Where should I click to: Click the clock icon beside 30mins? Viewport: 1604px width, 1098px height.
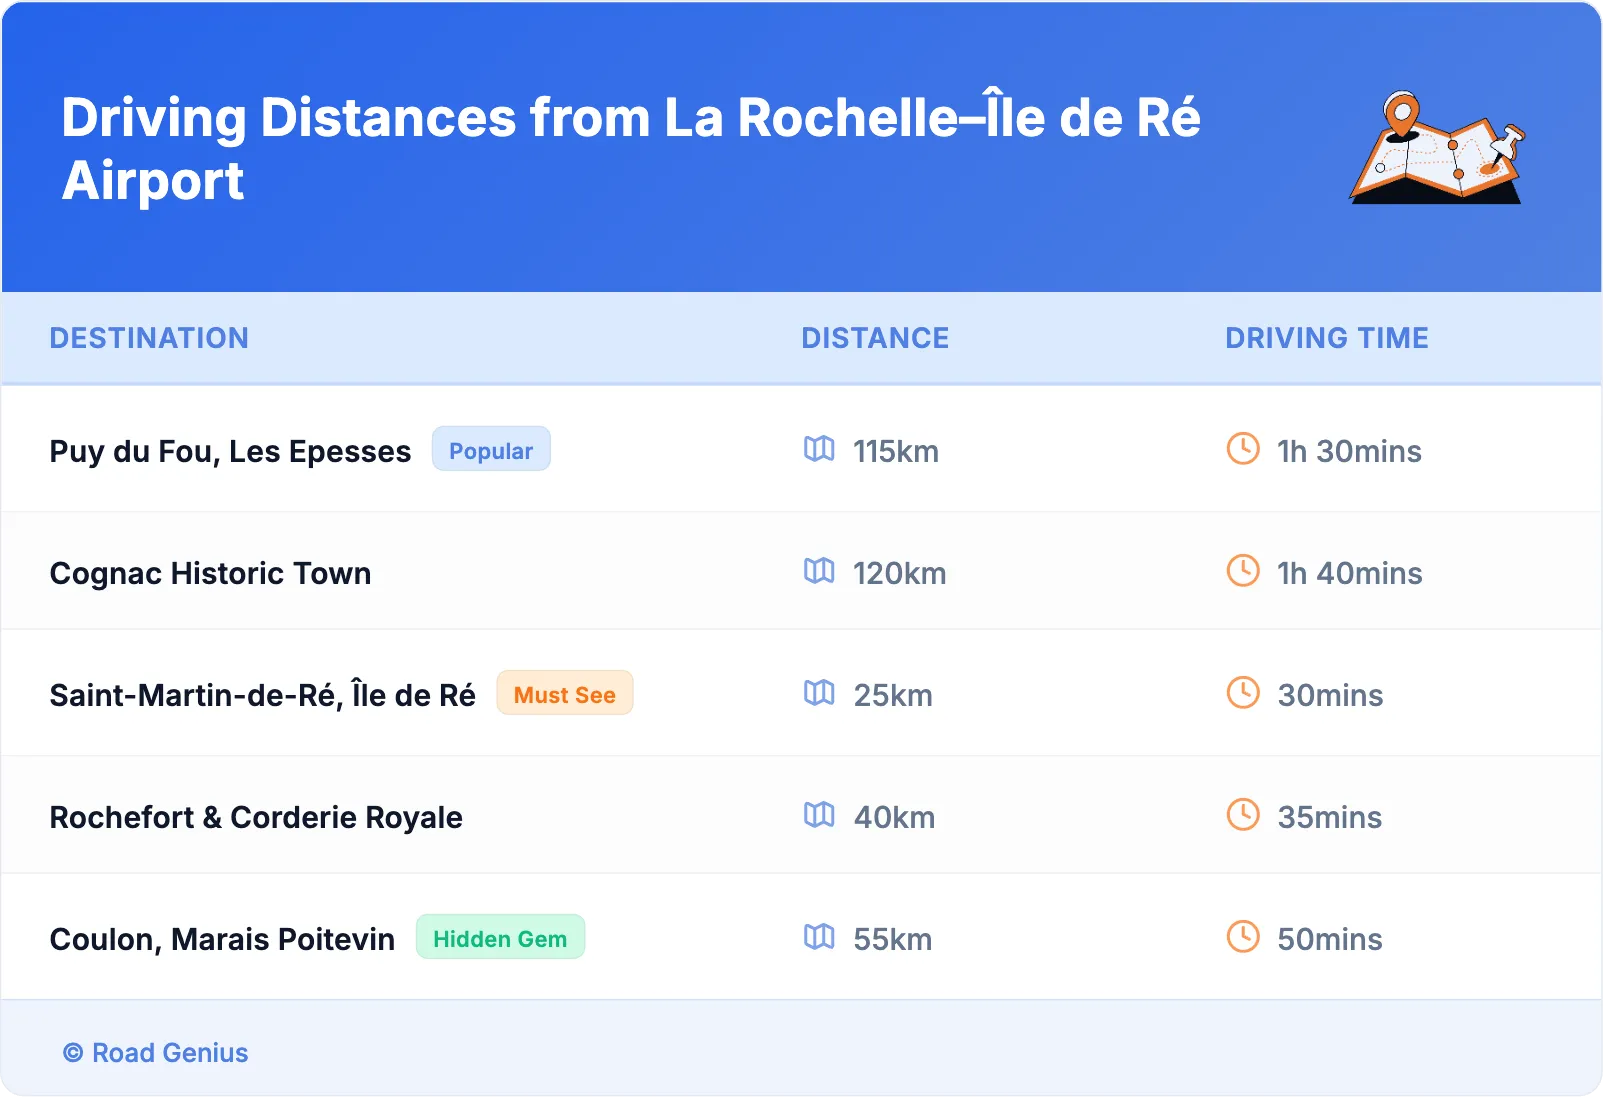click(x=1243, y=693)
